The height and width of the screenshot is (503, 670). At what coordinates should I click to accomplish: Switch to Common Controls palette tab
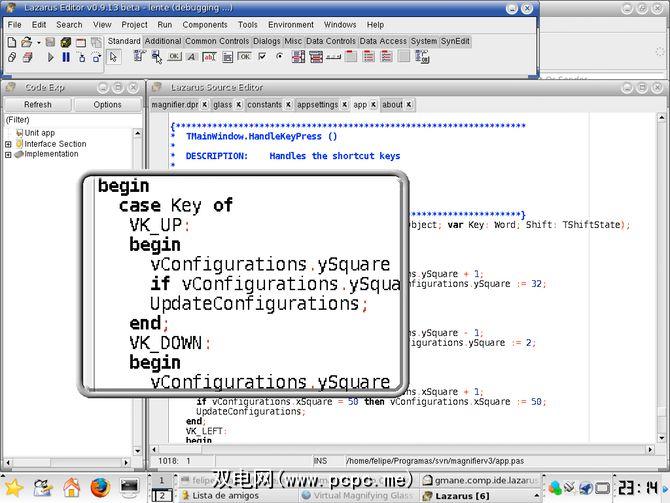click(x=217, y=41)
